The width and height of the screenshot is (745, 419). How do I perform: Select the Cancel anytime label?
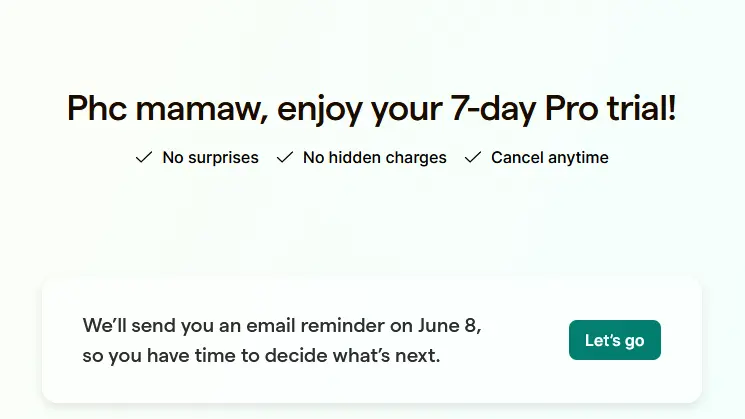(x=550, y=157)
